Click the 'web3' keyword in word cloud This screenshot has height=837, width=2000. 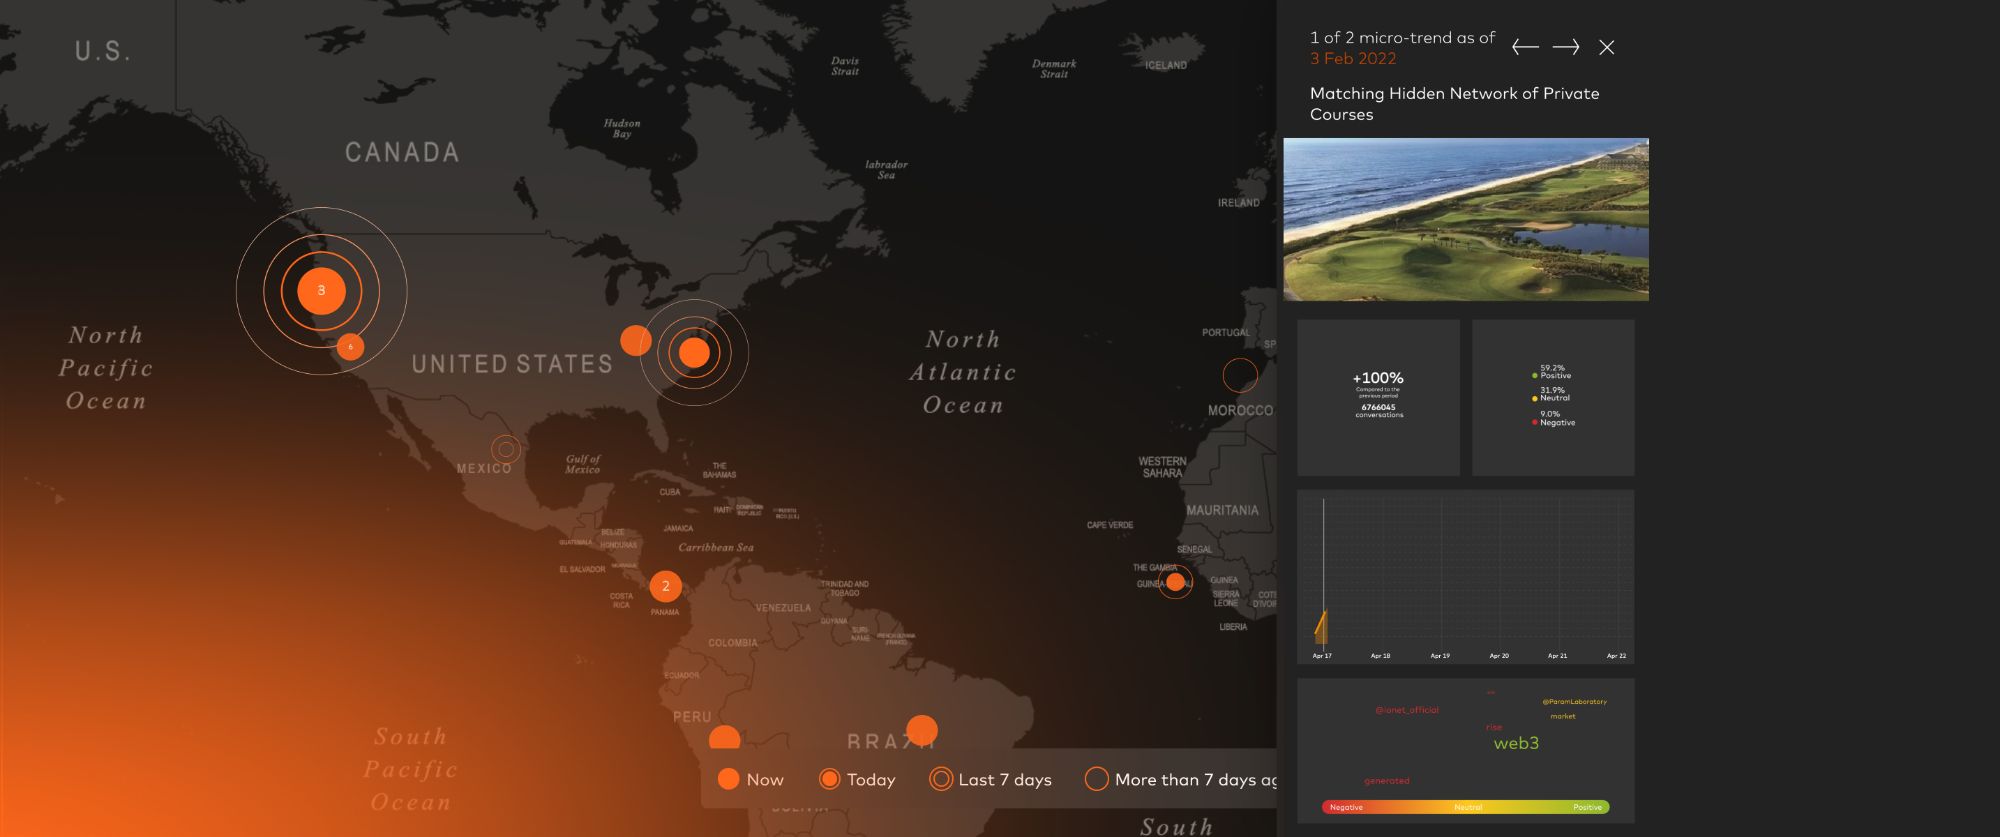point(1516,743)
